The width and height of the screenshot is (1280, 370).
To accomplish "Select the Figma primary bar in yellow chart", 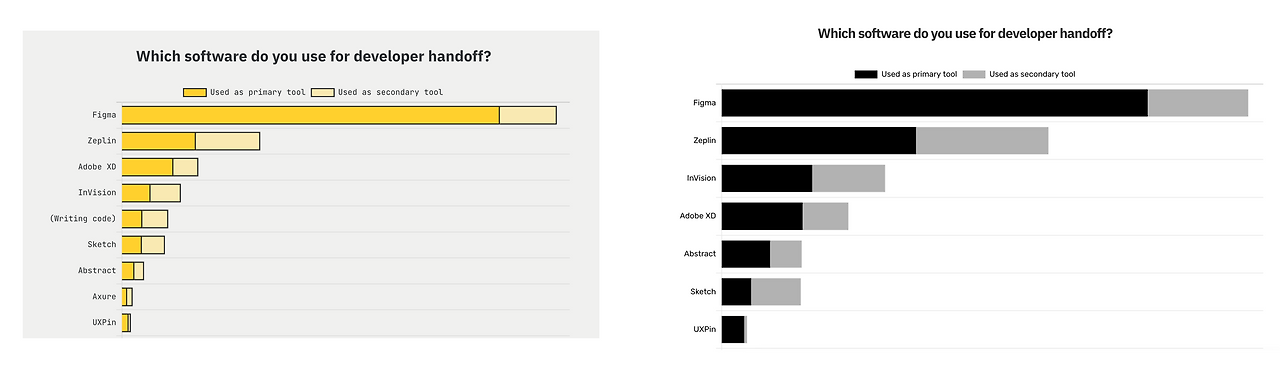I will tap(310, 115).
